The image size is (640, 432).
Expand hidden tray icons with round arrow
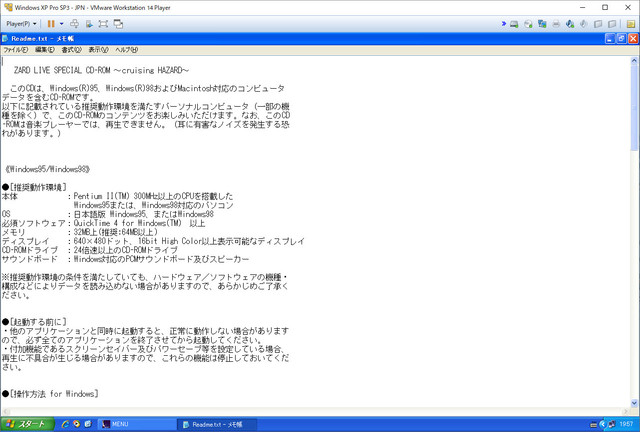[x=602, y=425]
